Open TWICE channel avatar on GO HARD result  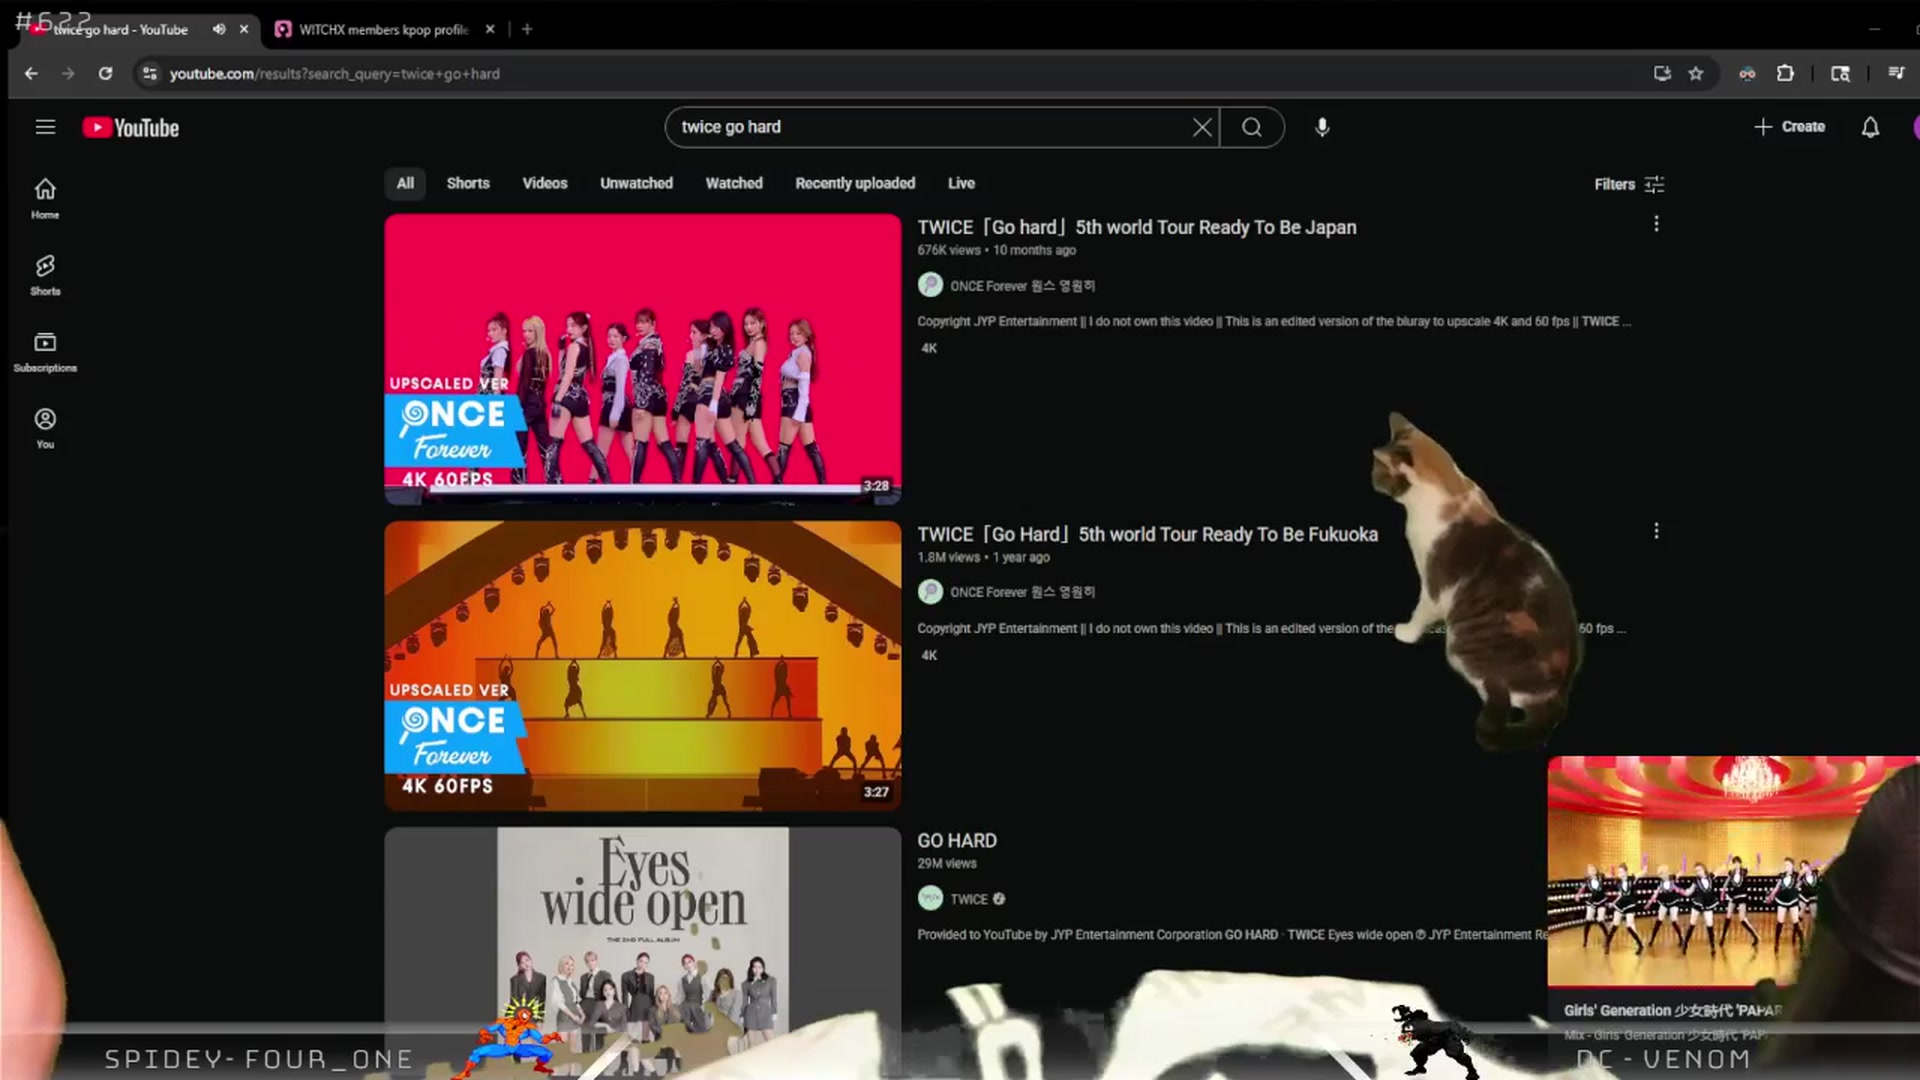coord(930,898)
